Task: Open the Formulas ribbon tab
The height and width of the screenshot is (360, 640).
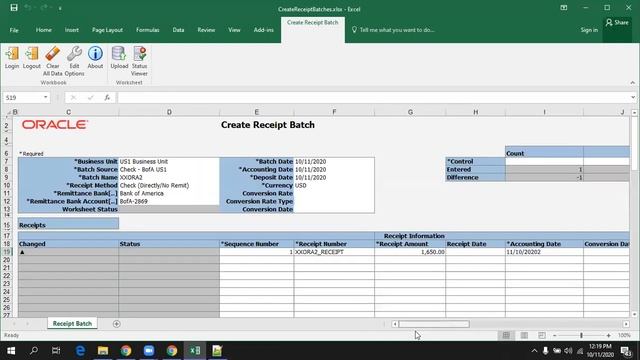Action: tap(148, 30)
